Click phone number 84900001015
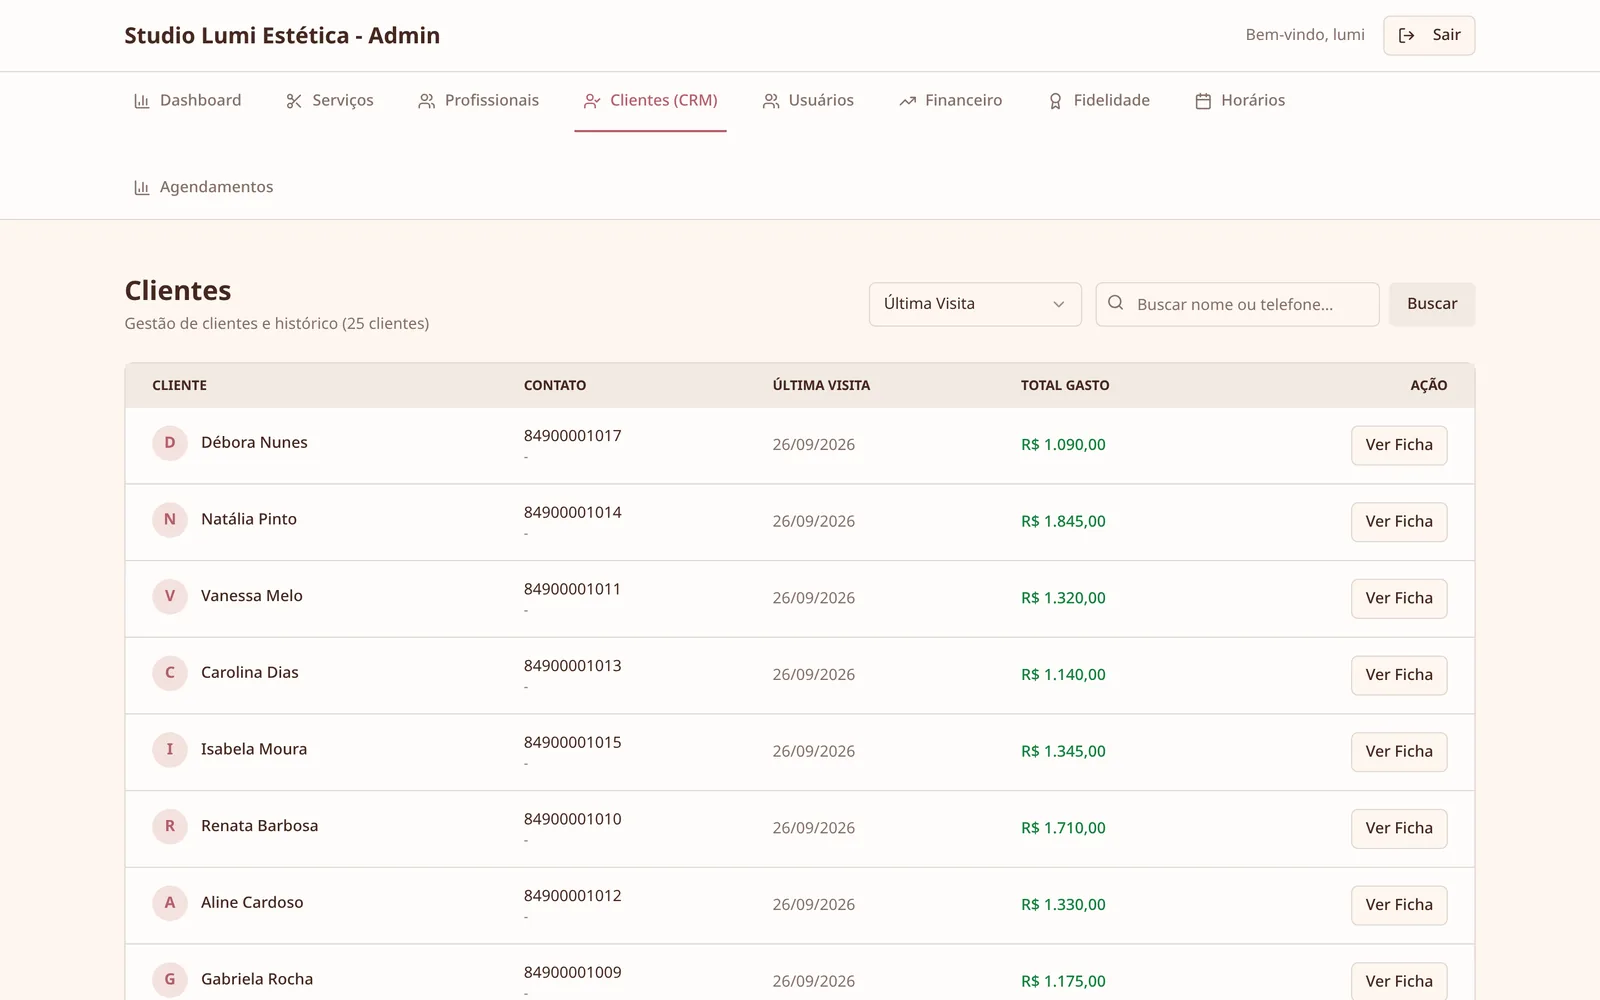The width and height of the screenshot is (1600, 1000). coord(573,743)
